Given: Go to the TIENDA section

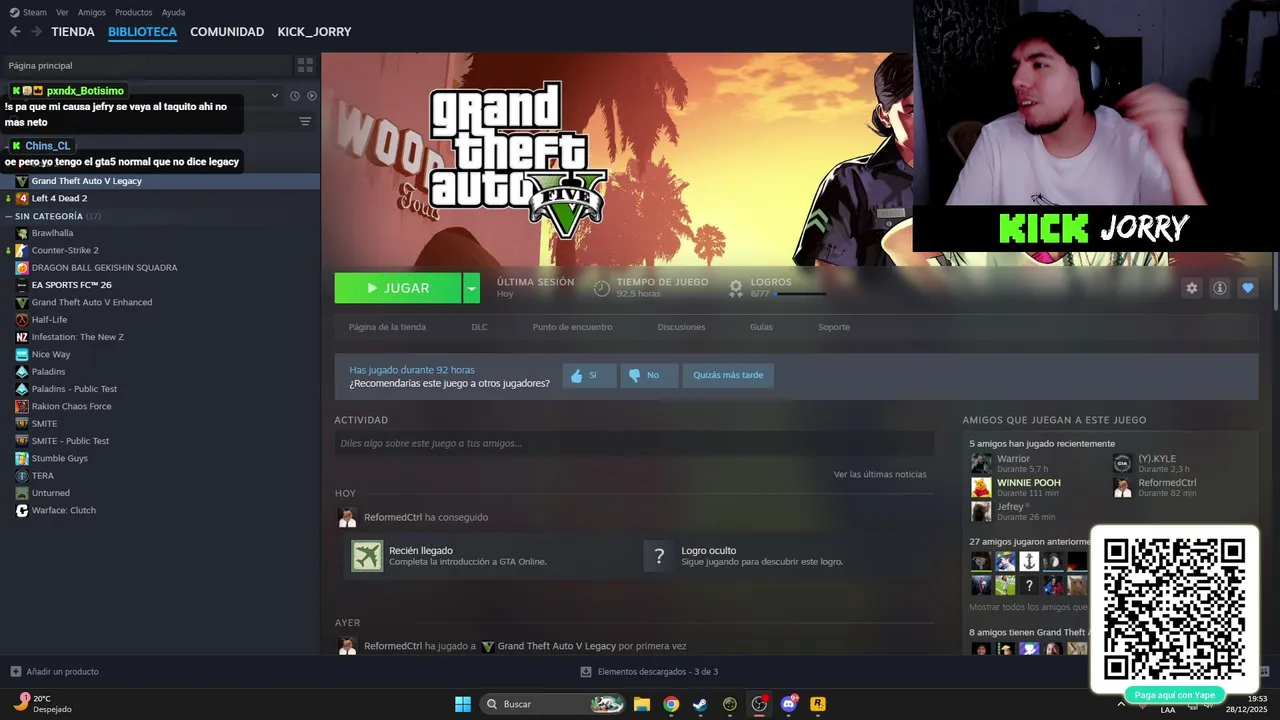Looking at the screenshot, I should 73,32.
